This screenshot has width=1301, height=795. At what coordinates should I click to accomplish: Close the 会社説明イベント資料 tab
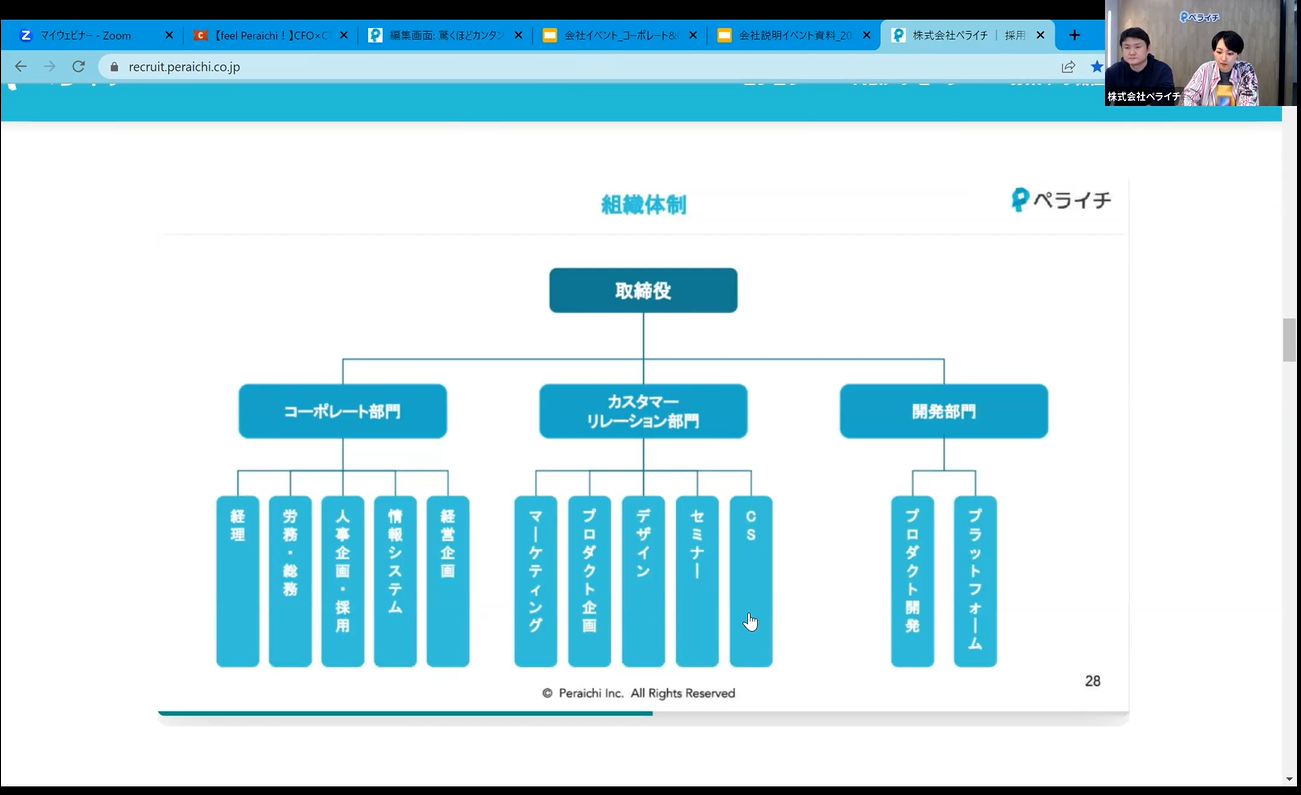(867, 35)
